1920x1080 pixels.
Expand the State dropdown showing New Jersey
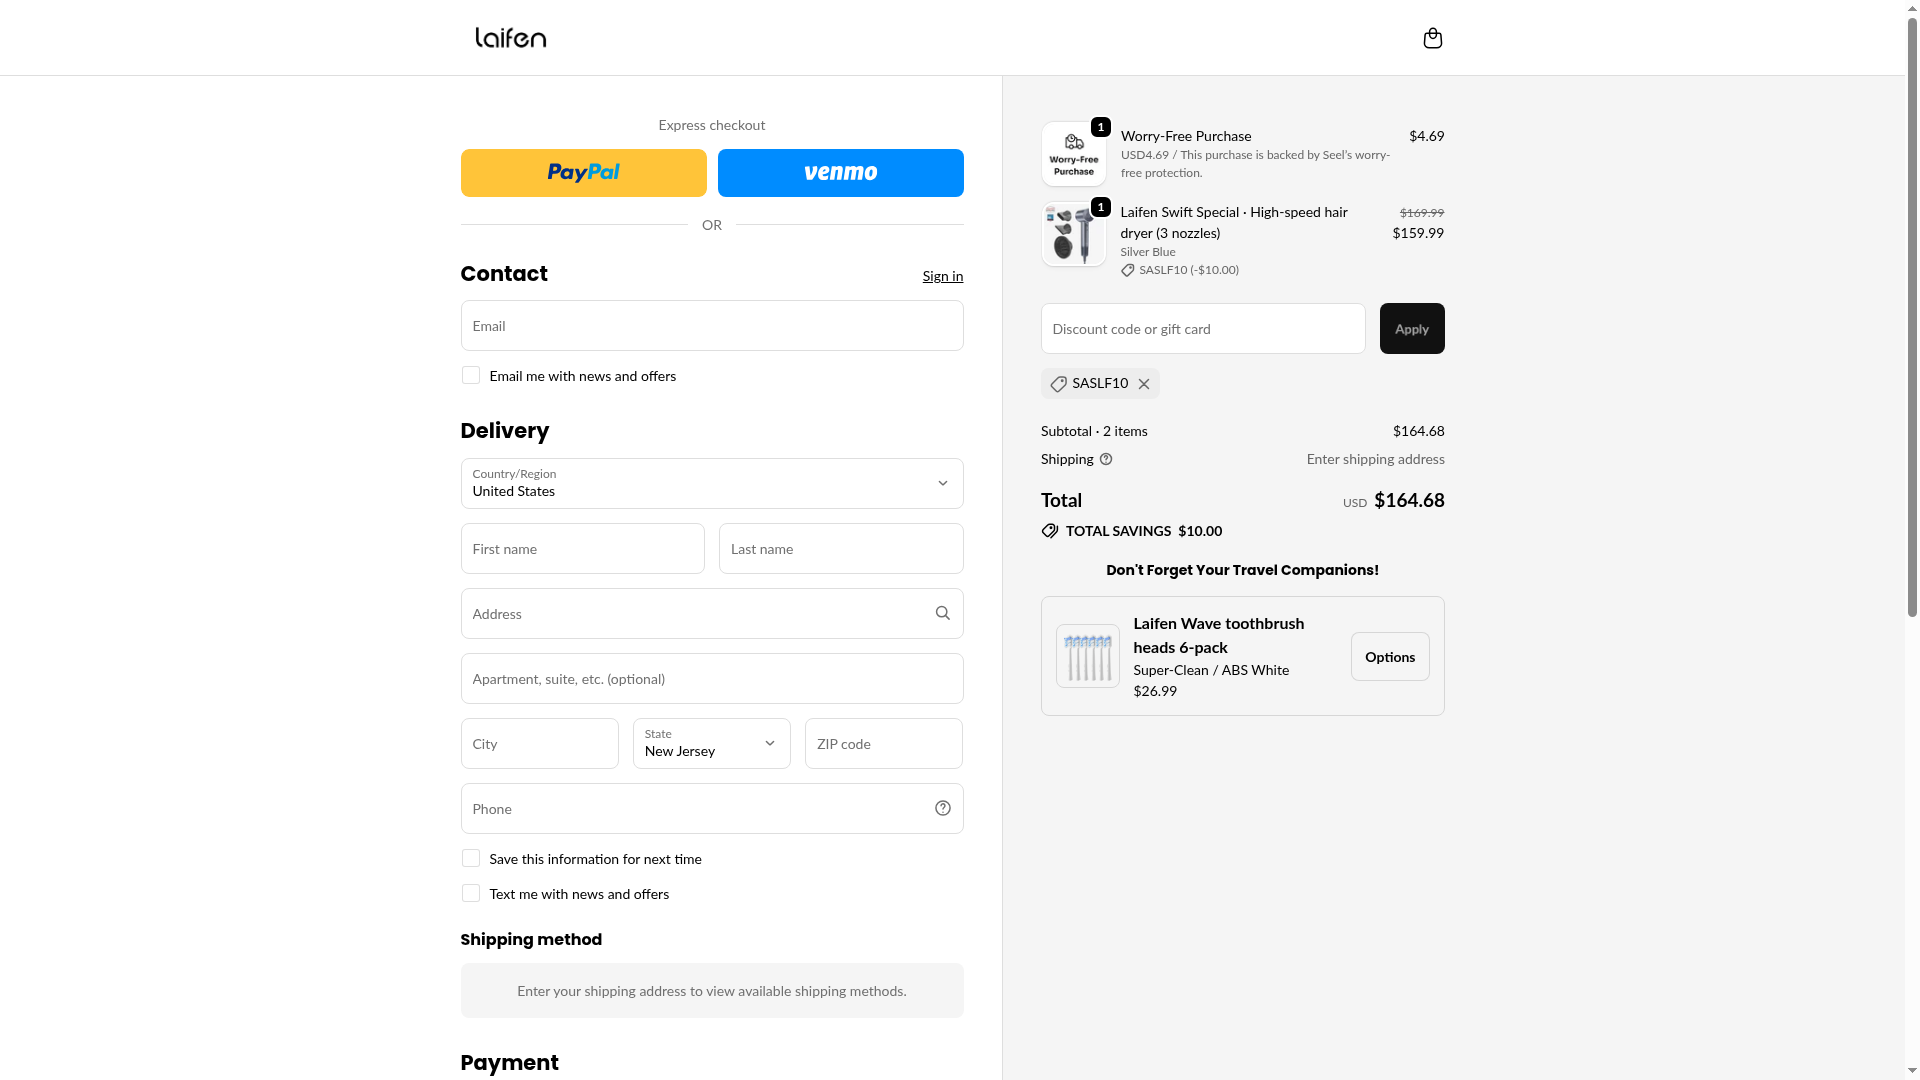[x=711, y=743]
